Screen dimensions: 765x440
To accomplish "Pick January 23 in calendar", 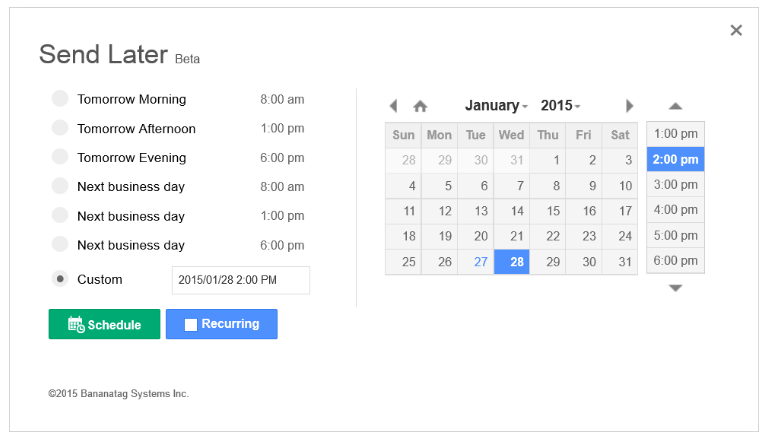I will (584, 236).
